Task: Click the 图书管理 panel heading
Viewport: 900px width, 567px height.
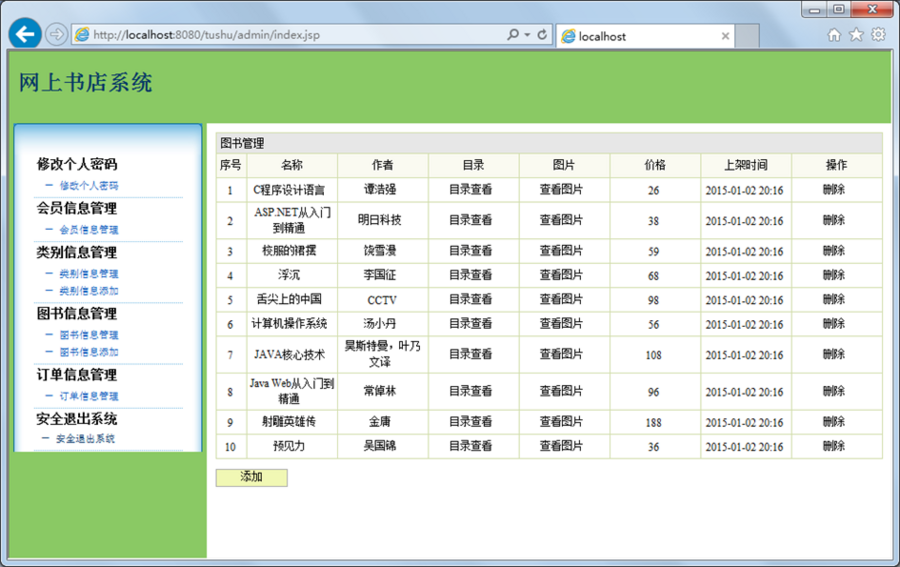Action: (242, 143)
